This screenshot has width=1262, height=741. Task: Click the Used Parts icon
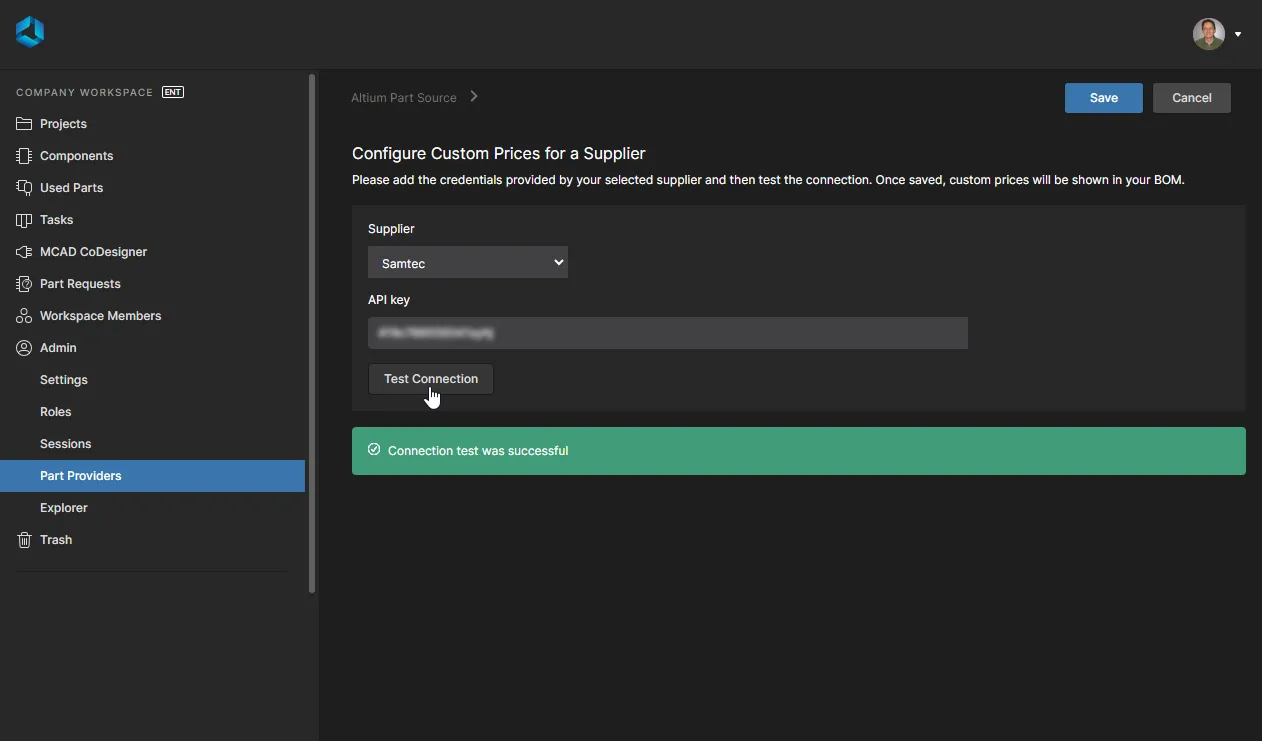point(24,188)
